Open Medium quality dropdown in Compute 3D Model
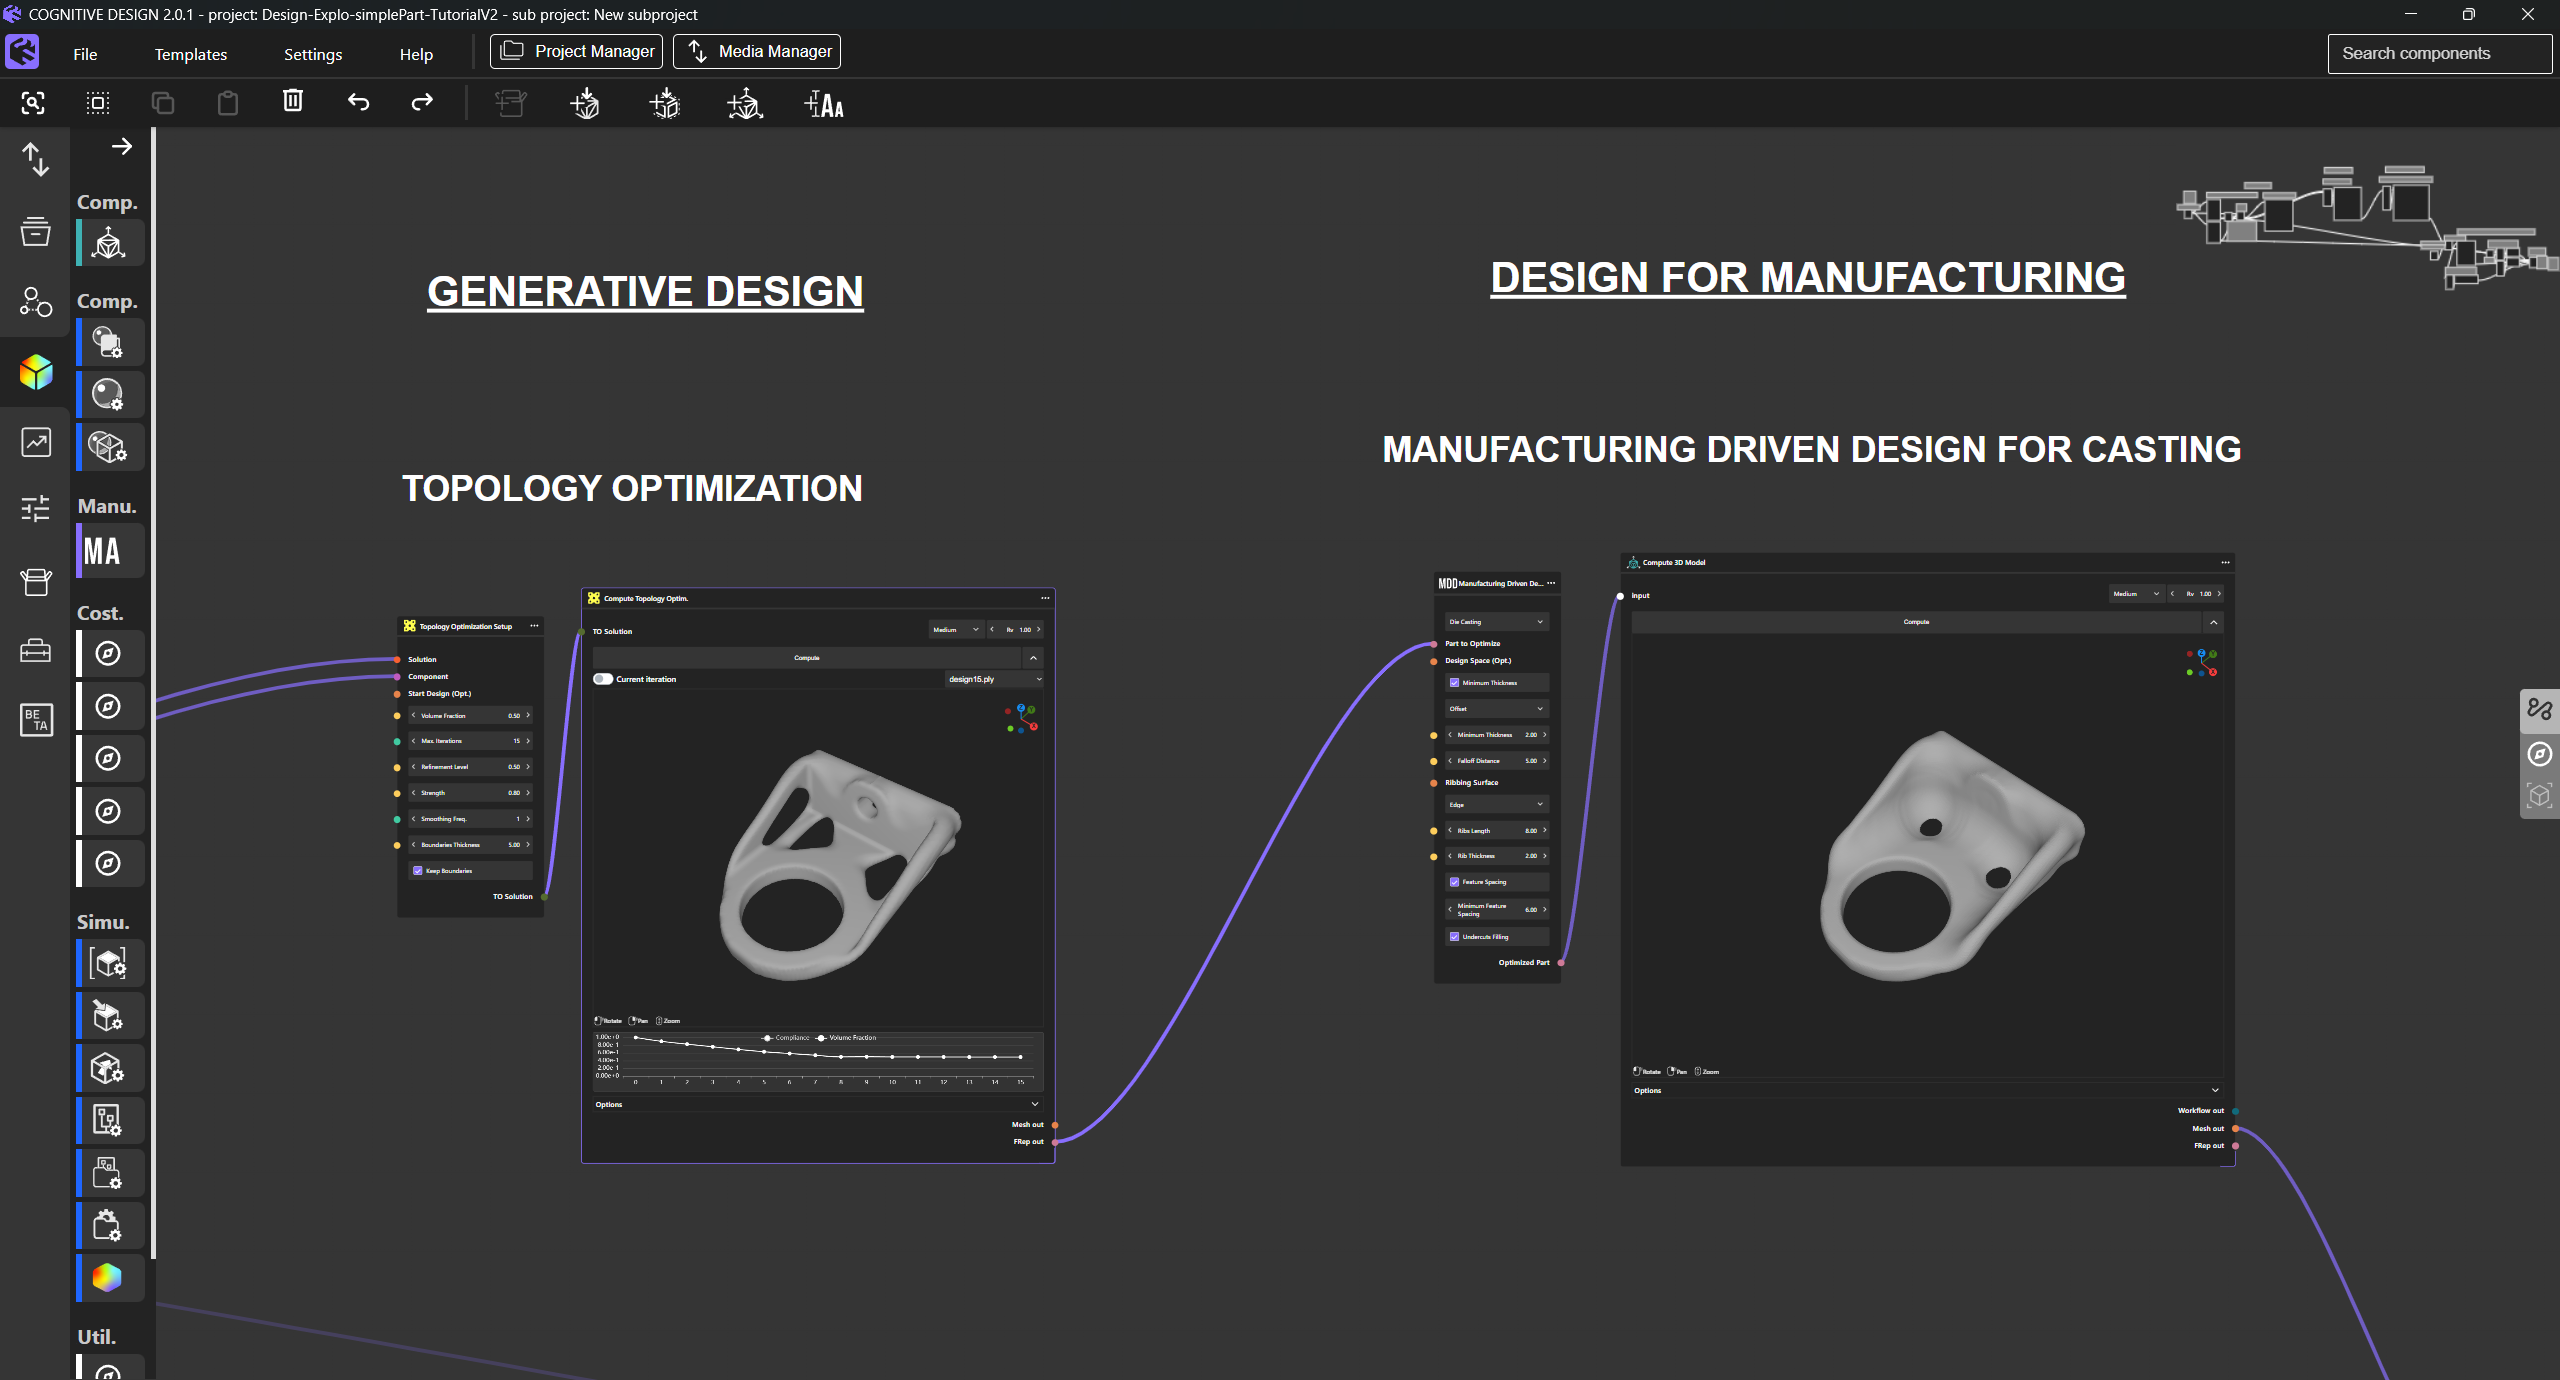Image resolution: width=2560 pixels, height=1380 pixels. pyautogui.click(x=2136, y=594)
